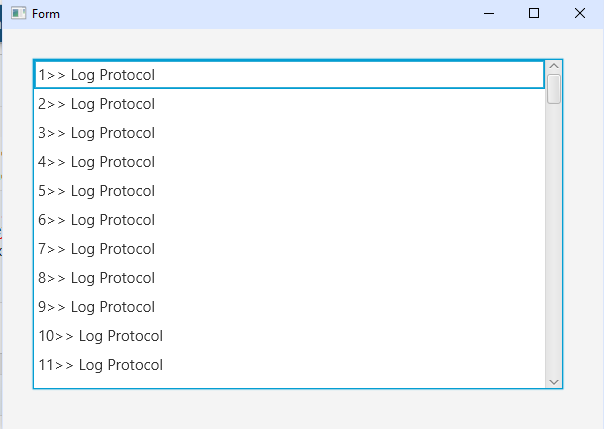Maximize the Form window

534,13
